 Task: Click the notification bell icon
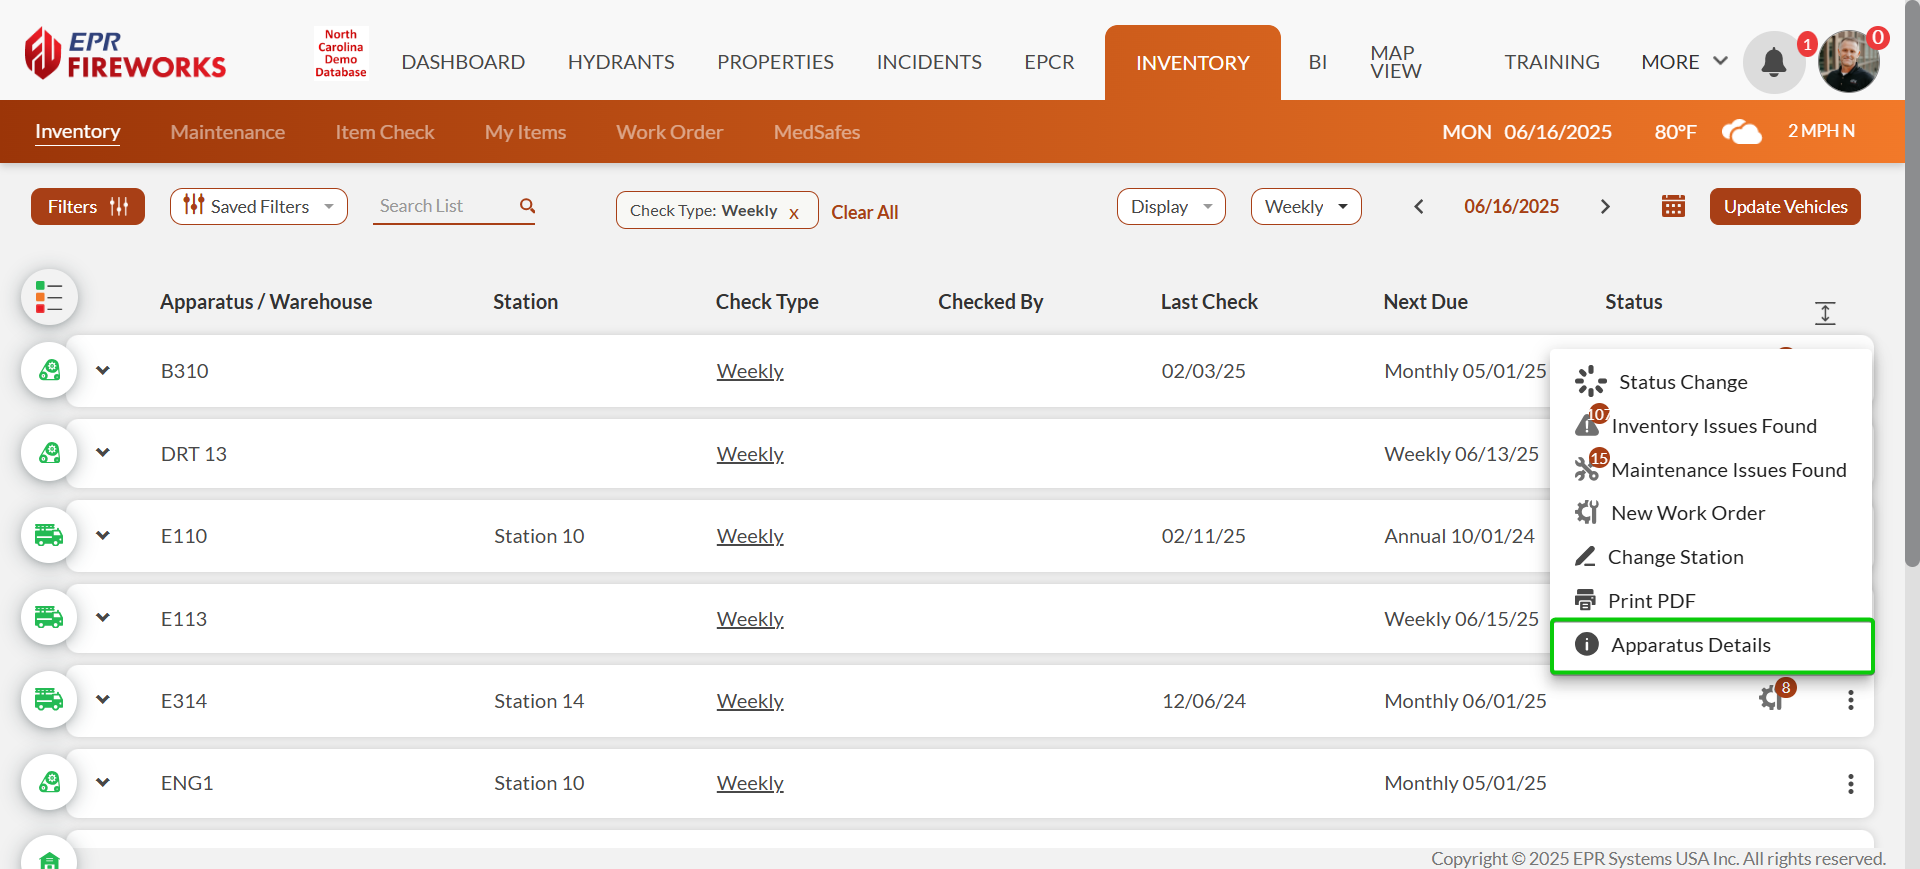(x=1773, y=62)
